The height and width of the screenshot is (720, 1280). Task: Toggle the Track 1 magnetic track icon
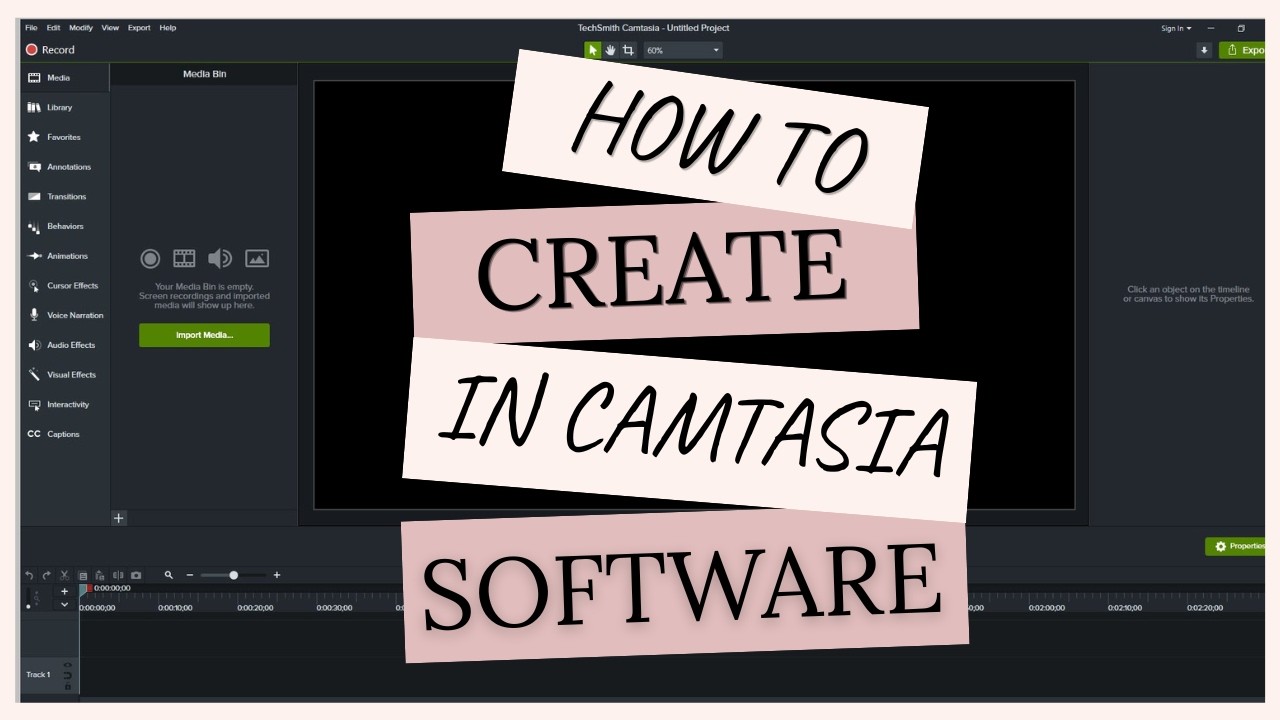tap(67, 676)
